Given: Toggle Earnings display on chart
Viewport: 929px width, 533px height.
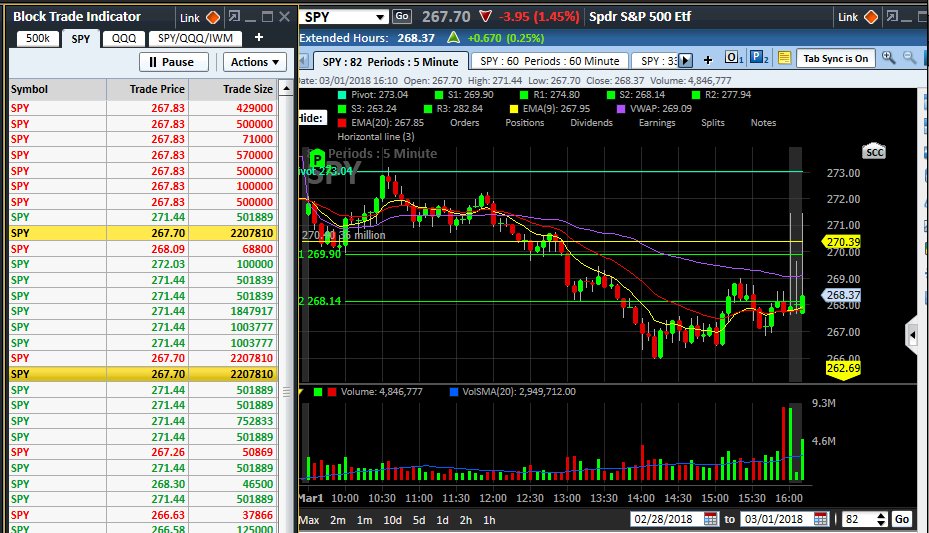Looking at the screenshot, I should [x=656, y=123].
